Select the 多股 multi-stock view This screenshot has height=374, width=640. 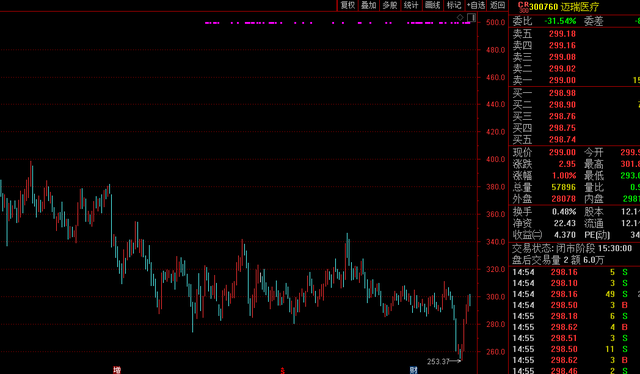click(x=390, y=5)
